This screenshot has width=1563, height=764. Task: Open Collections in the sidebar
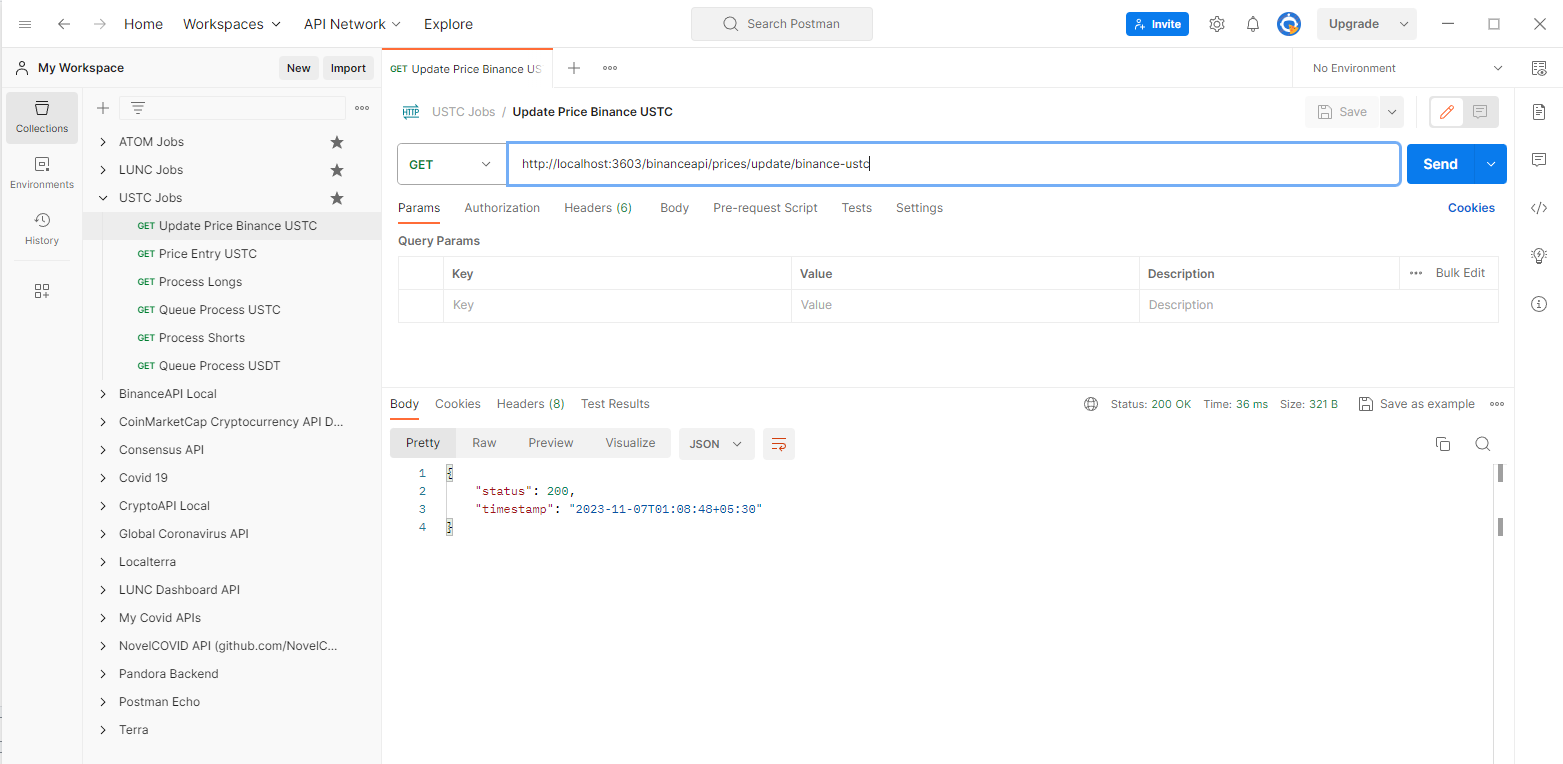point(42,118)
